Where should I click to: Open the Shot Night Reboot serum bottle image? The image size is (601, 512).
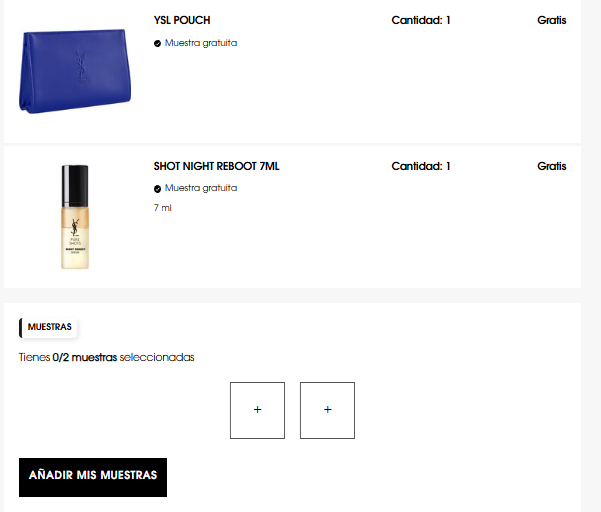pos(75,217)
